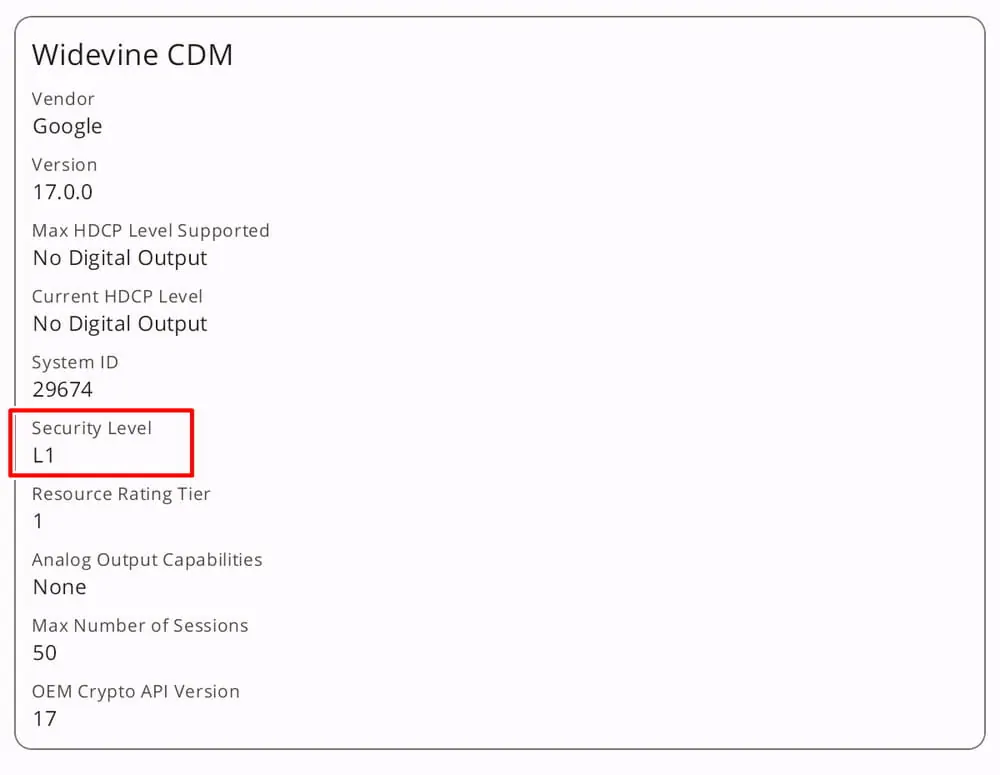Image resolution: width=1000 pixels, height=775 pixels.
Task: Select the System ID label
Action: click(75, 363)
